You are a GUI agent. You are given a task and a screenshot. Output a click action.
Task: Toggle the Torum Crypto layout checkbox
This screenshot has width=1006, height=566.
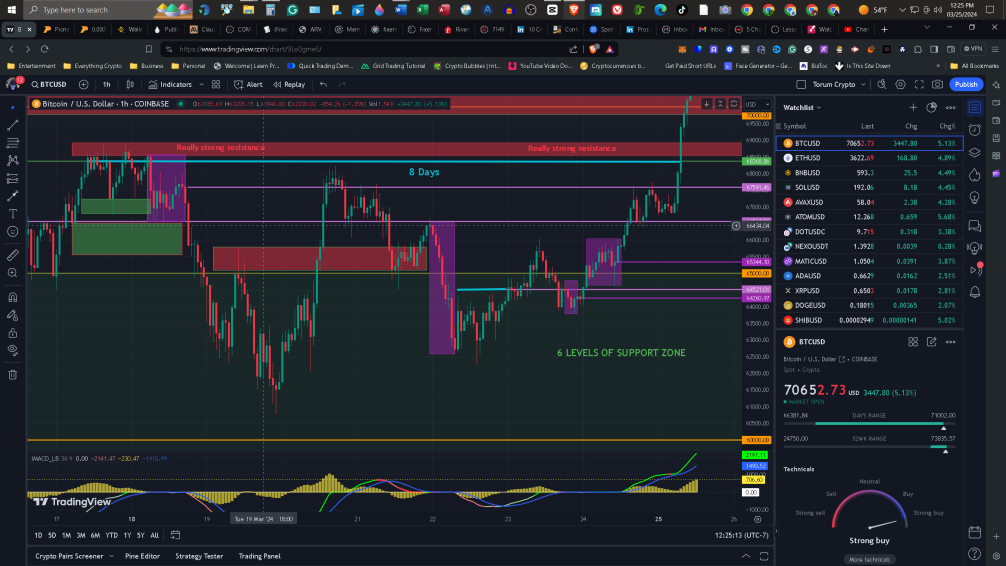tap(801, 85)
